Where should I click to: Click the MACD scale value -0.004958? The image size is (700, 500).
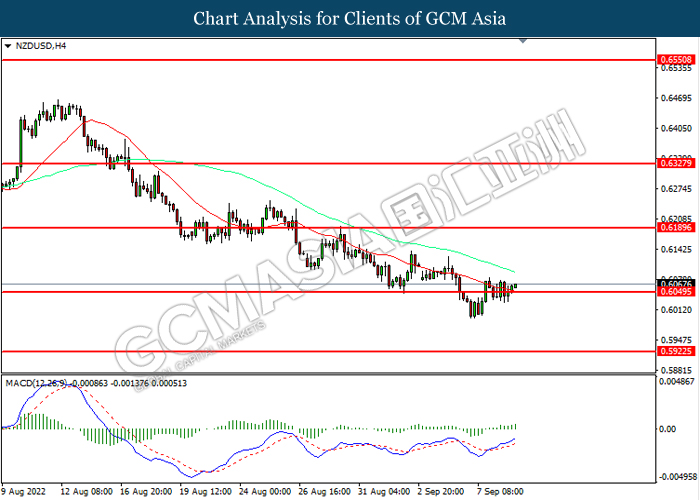click(x=678, y=476)
